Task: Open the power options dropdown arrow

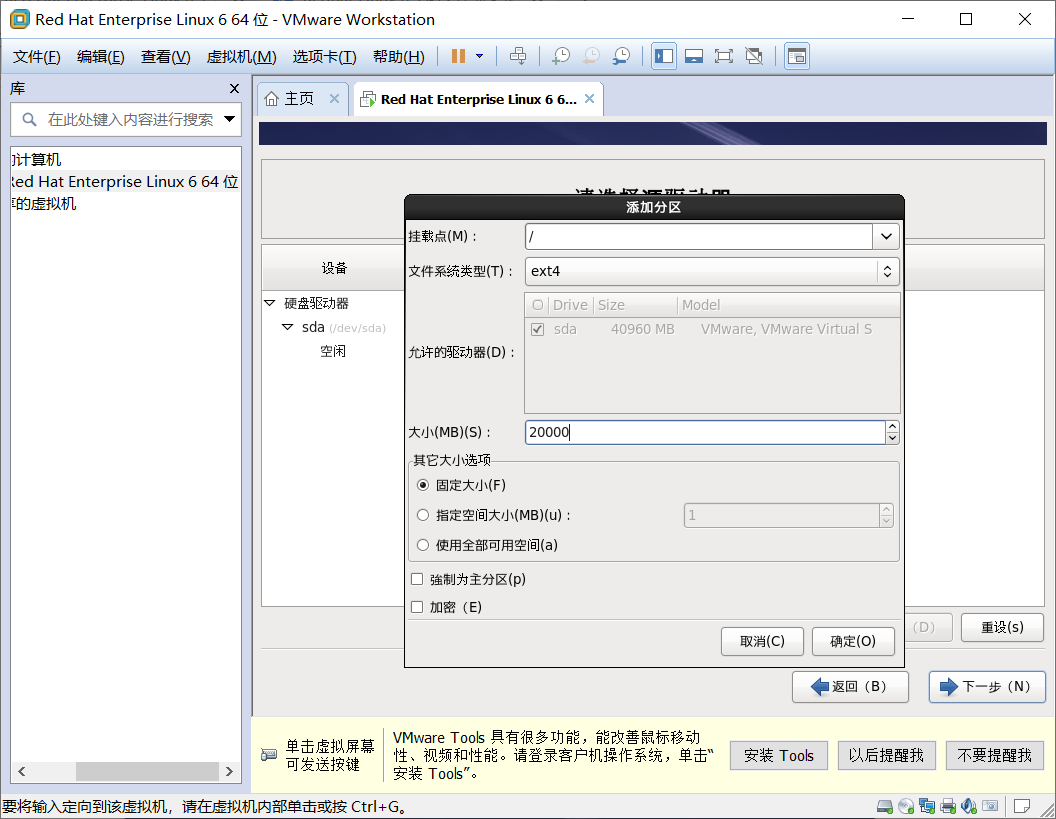Action: coord(480,56)
